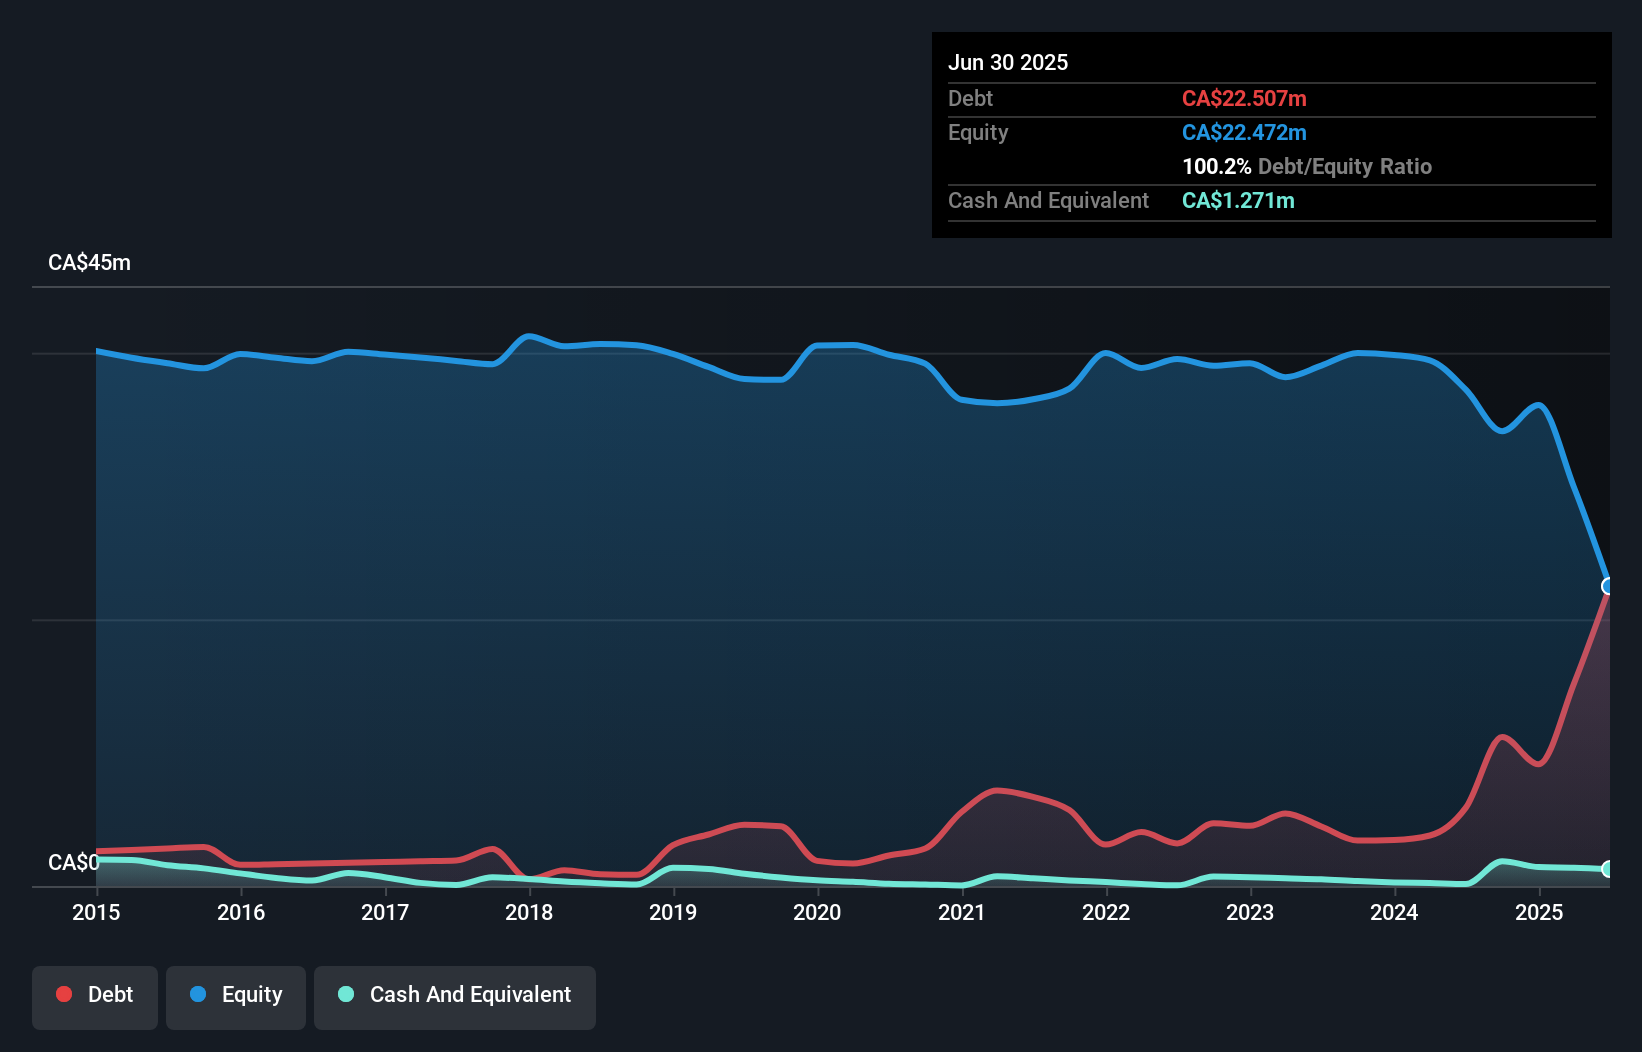
Task: Click the 2018 x-axis label
Action: pyautogui.click(x=529, y=912)
